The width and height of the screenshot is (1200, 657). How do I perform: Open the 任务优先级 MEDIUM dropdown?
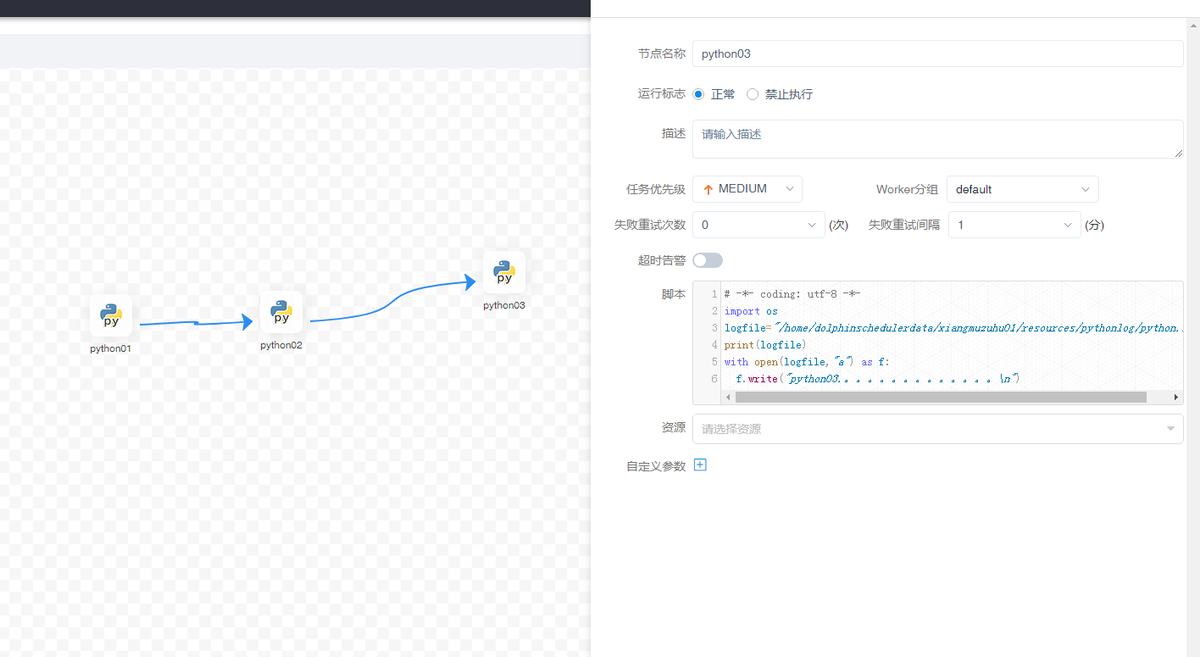click(x=747, y=189)
